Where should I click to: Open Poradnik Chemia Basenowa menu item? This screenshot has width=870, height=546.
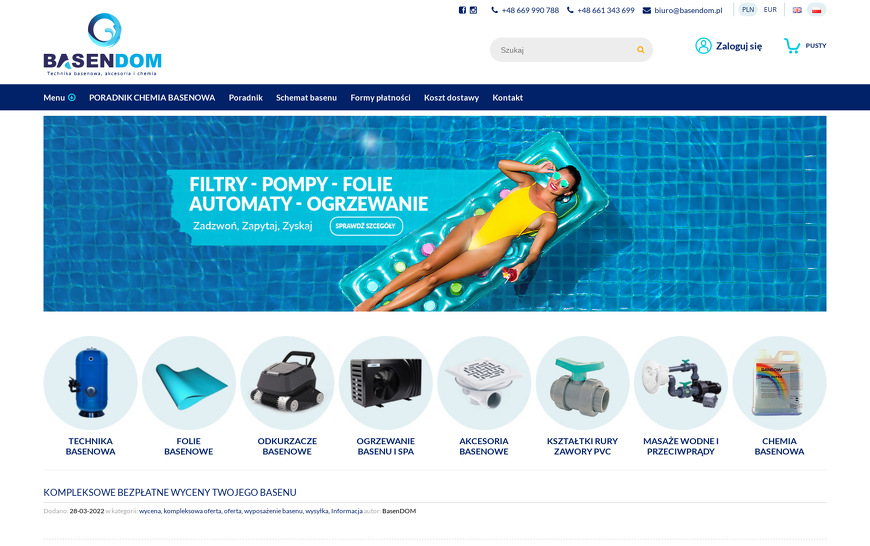click(x=152, y=98)
